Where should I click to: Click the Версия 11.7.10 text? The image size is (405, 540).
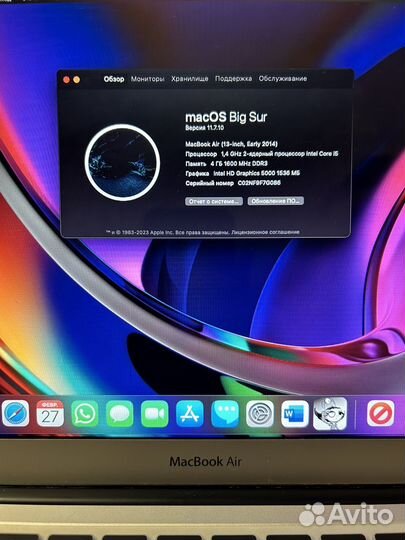tap(205, 128)
